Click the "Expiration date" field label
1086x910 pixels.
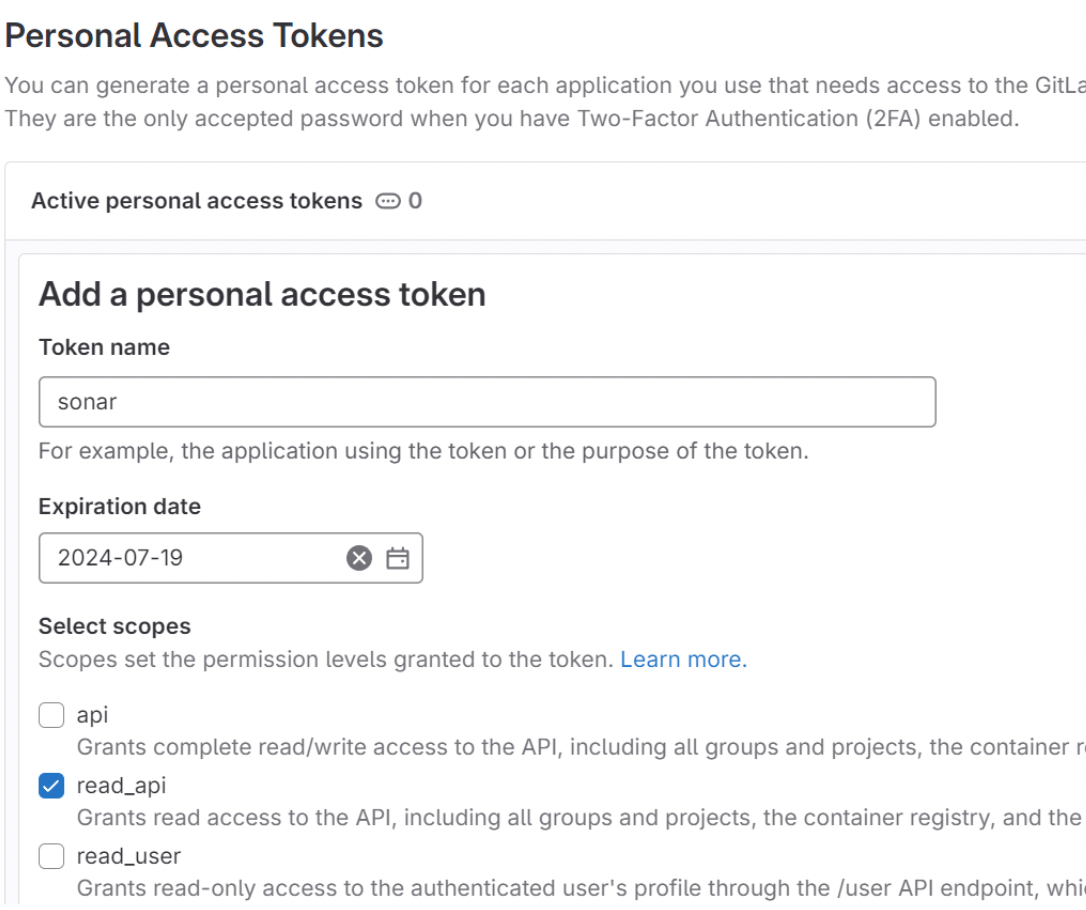click(119, 507)
